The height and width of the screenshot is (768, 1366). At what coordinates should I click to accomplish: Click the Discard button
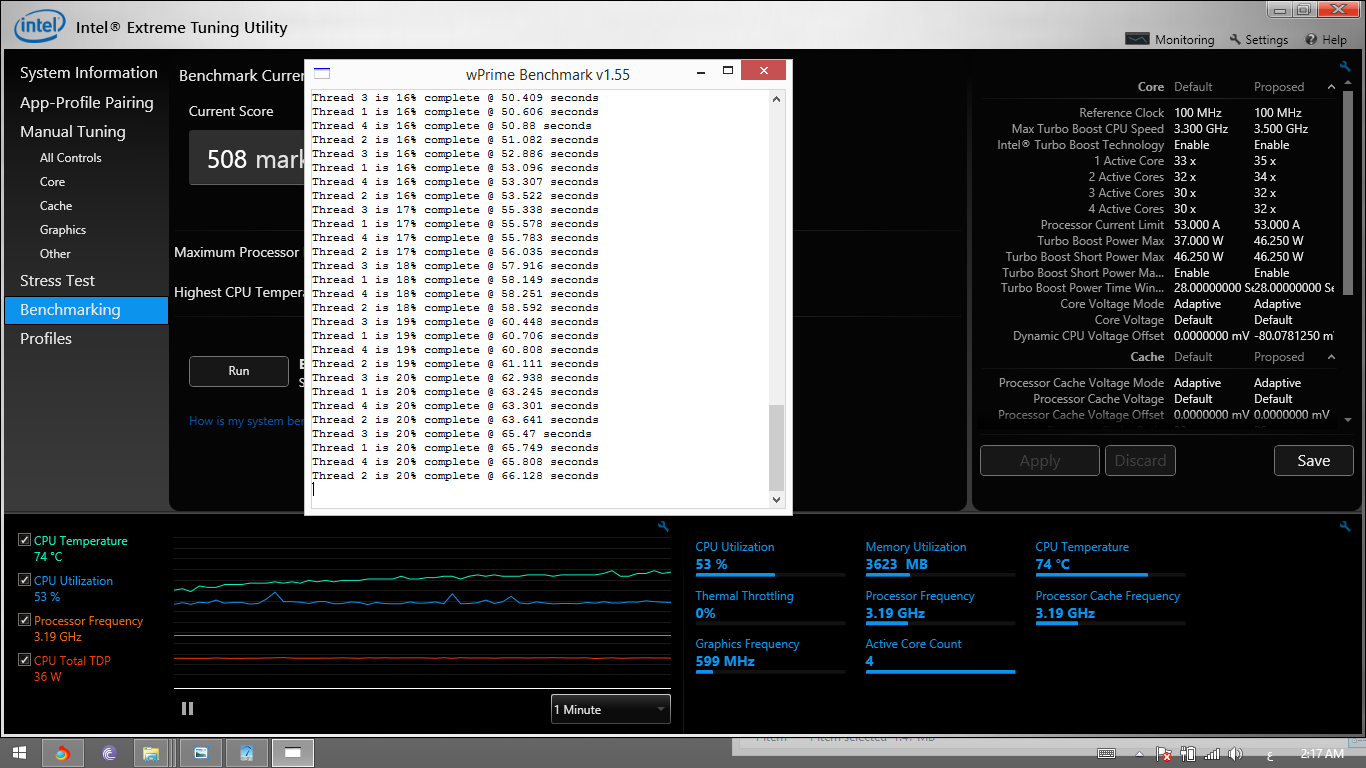point(1140,461)
